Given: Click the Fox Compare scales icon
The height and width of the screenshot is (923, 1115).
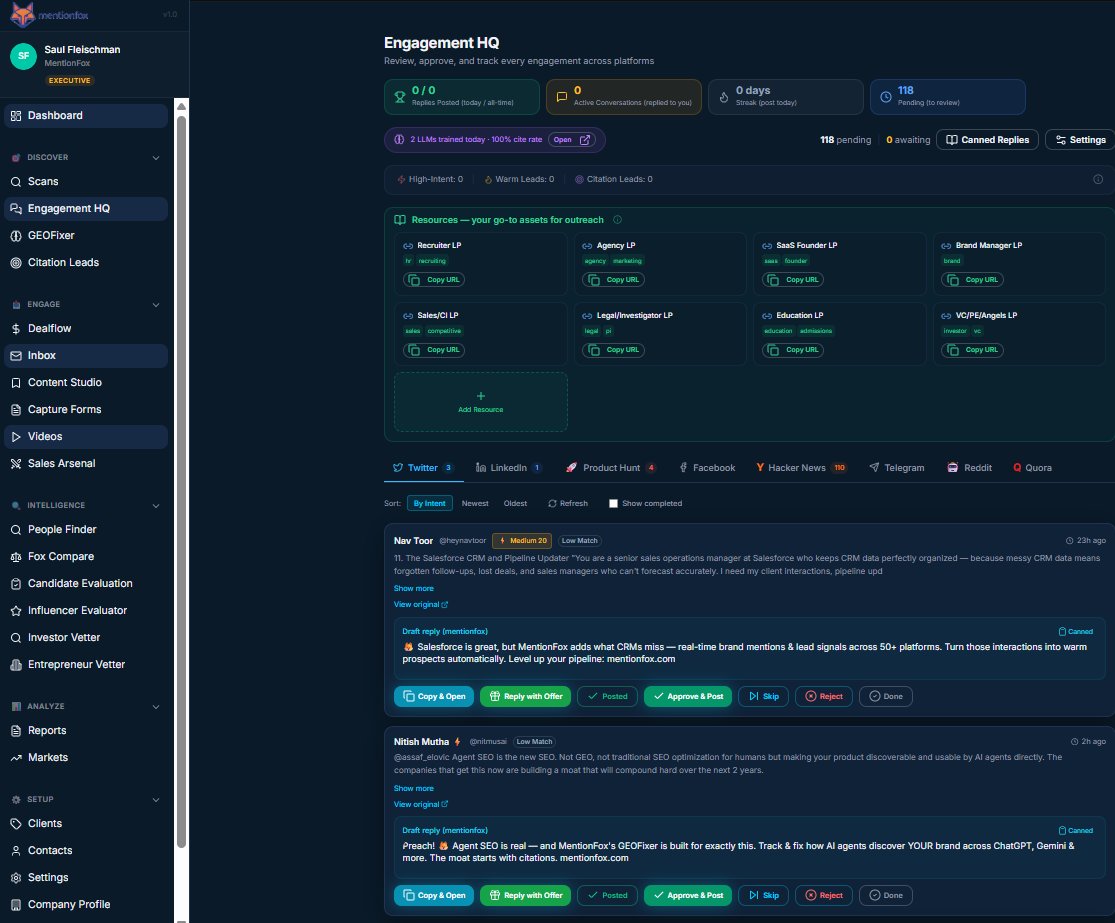Looking at the screenshot, I should point(16,557).
